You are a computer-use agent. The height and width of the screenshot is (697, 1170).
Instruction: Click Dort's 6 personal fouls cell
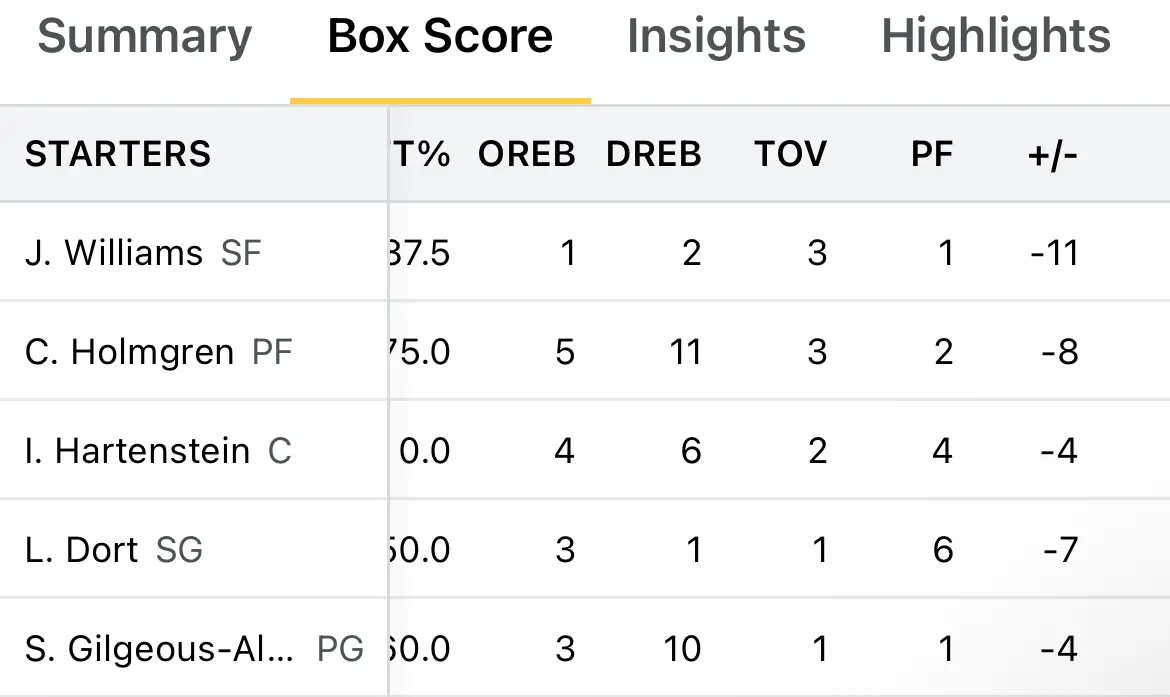pyautogui.click(x=943, y=551)
